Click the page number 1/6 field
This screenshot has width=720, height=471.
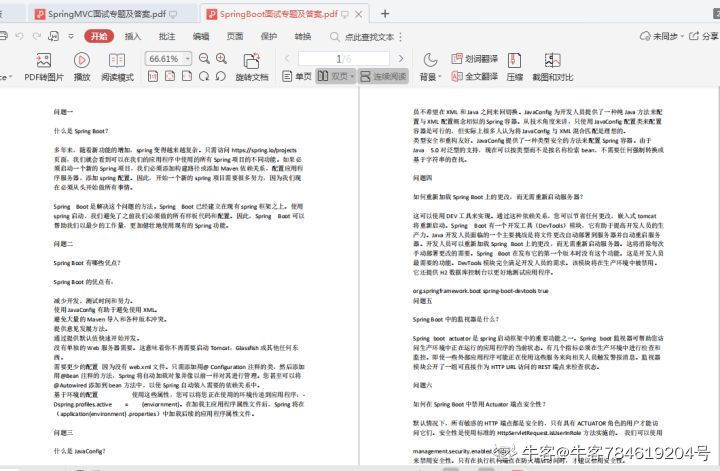pyautogui.click(x=343, y=58)
